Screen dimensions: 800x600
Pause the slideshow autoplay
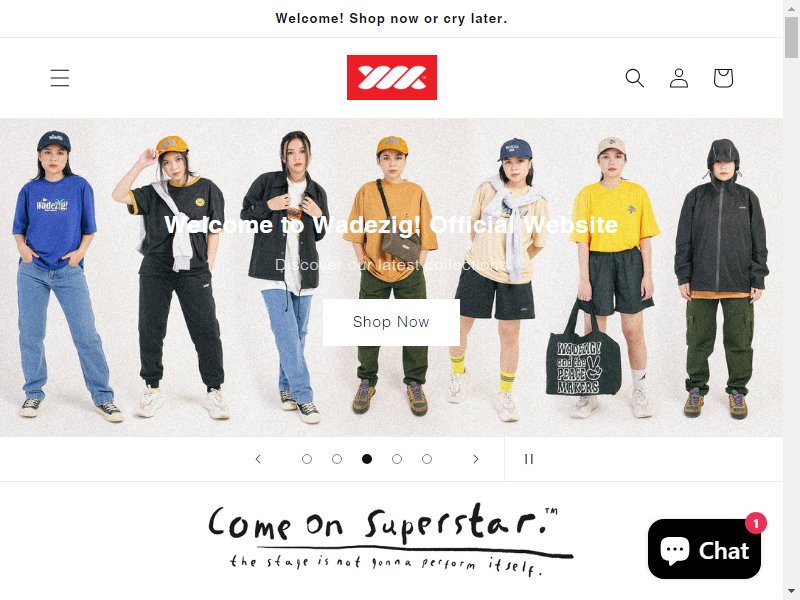[529, 459]
